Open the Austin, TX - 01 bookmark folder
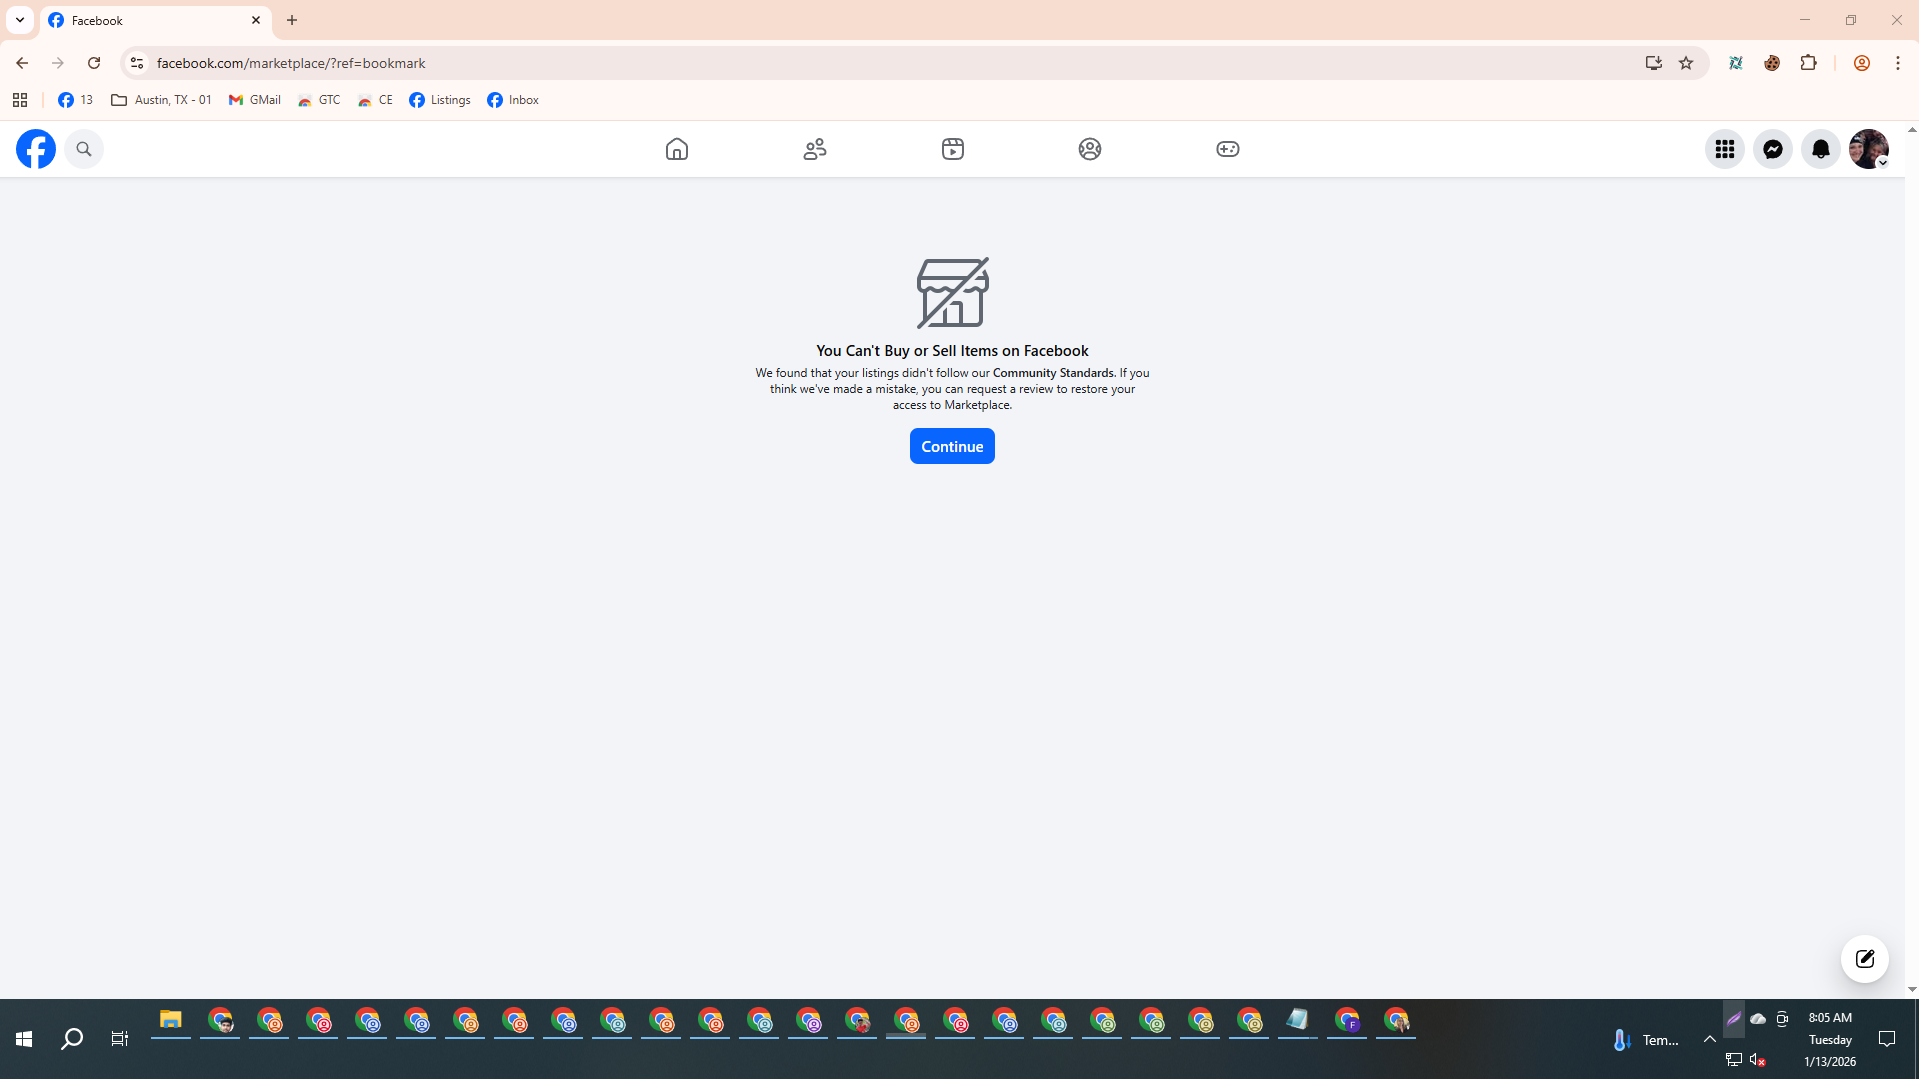The height and width of the screenshot is (1079, 1919). [x=161, y=100]
